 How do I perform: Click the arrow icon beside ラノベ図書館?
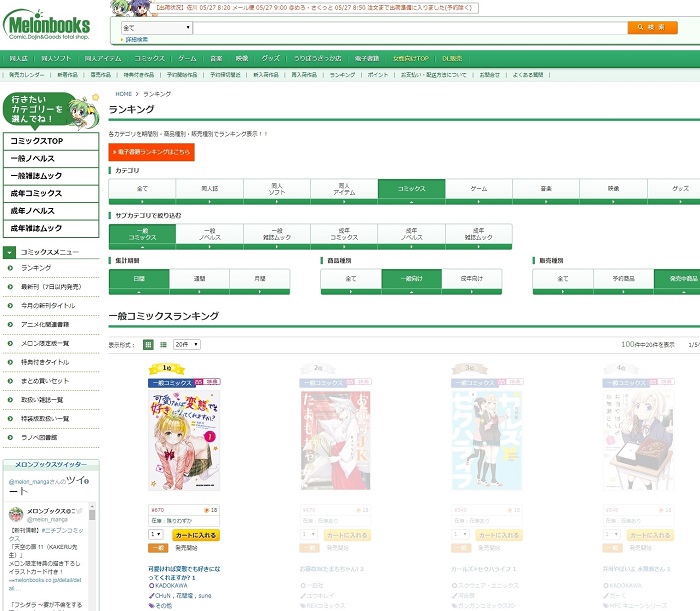click(10, 437)
